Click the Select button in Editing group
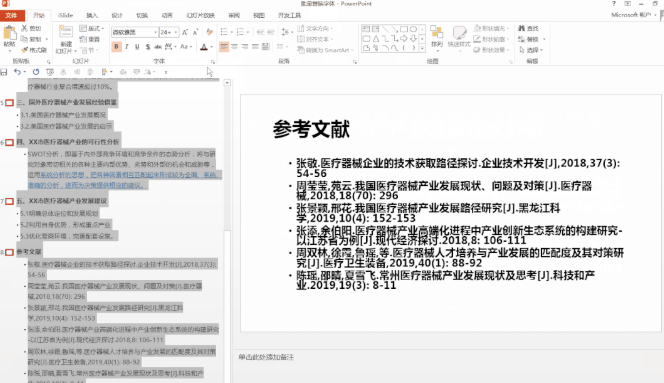 point(531,50)
